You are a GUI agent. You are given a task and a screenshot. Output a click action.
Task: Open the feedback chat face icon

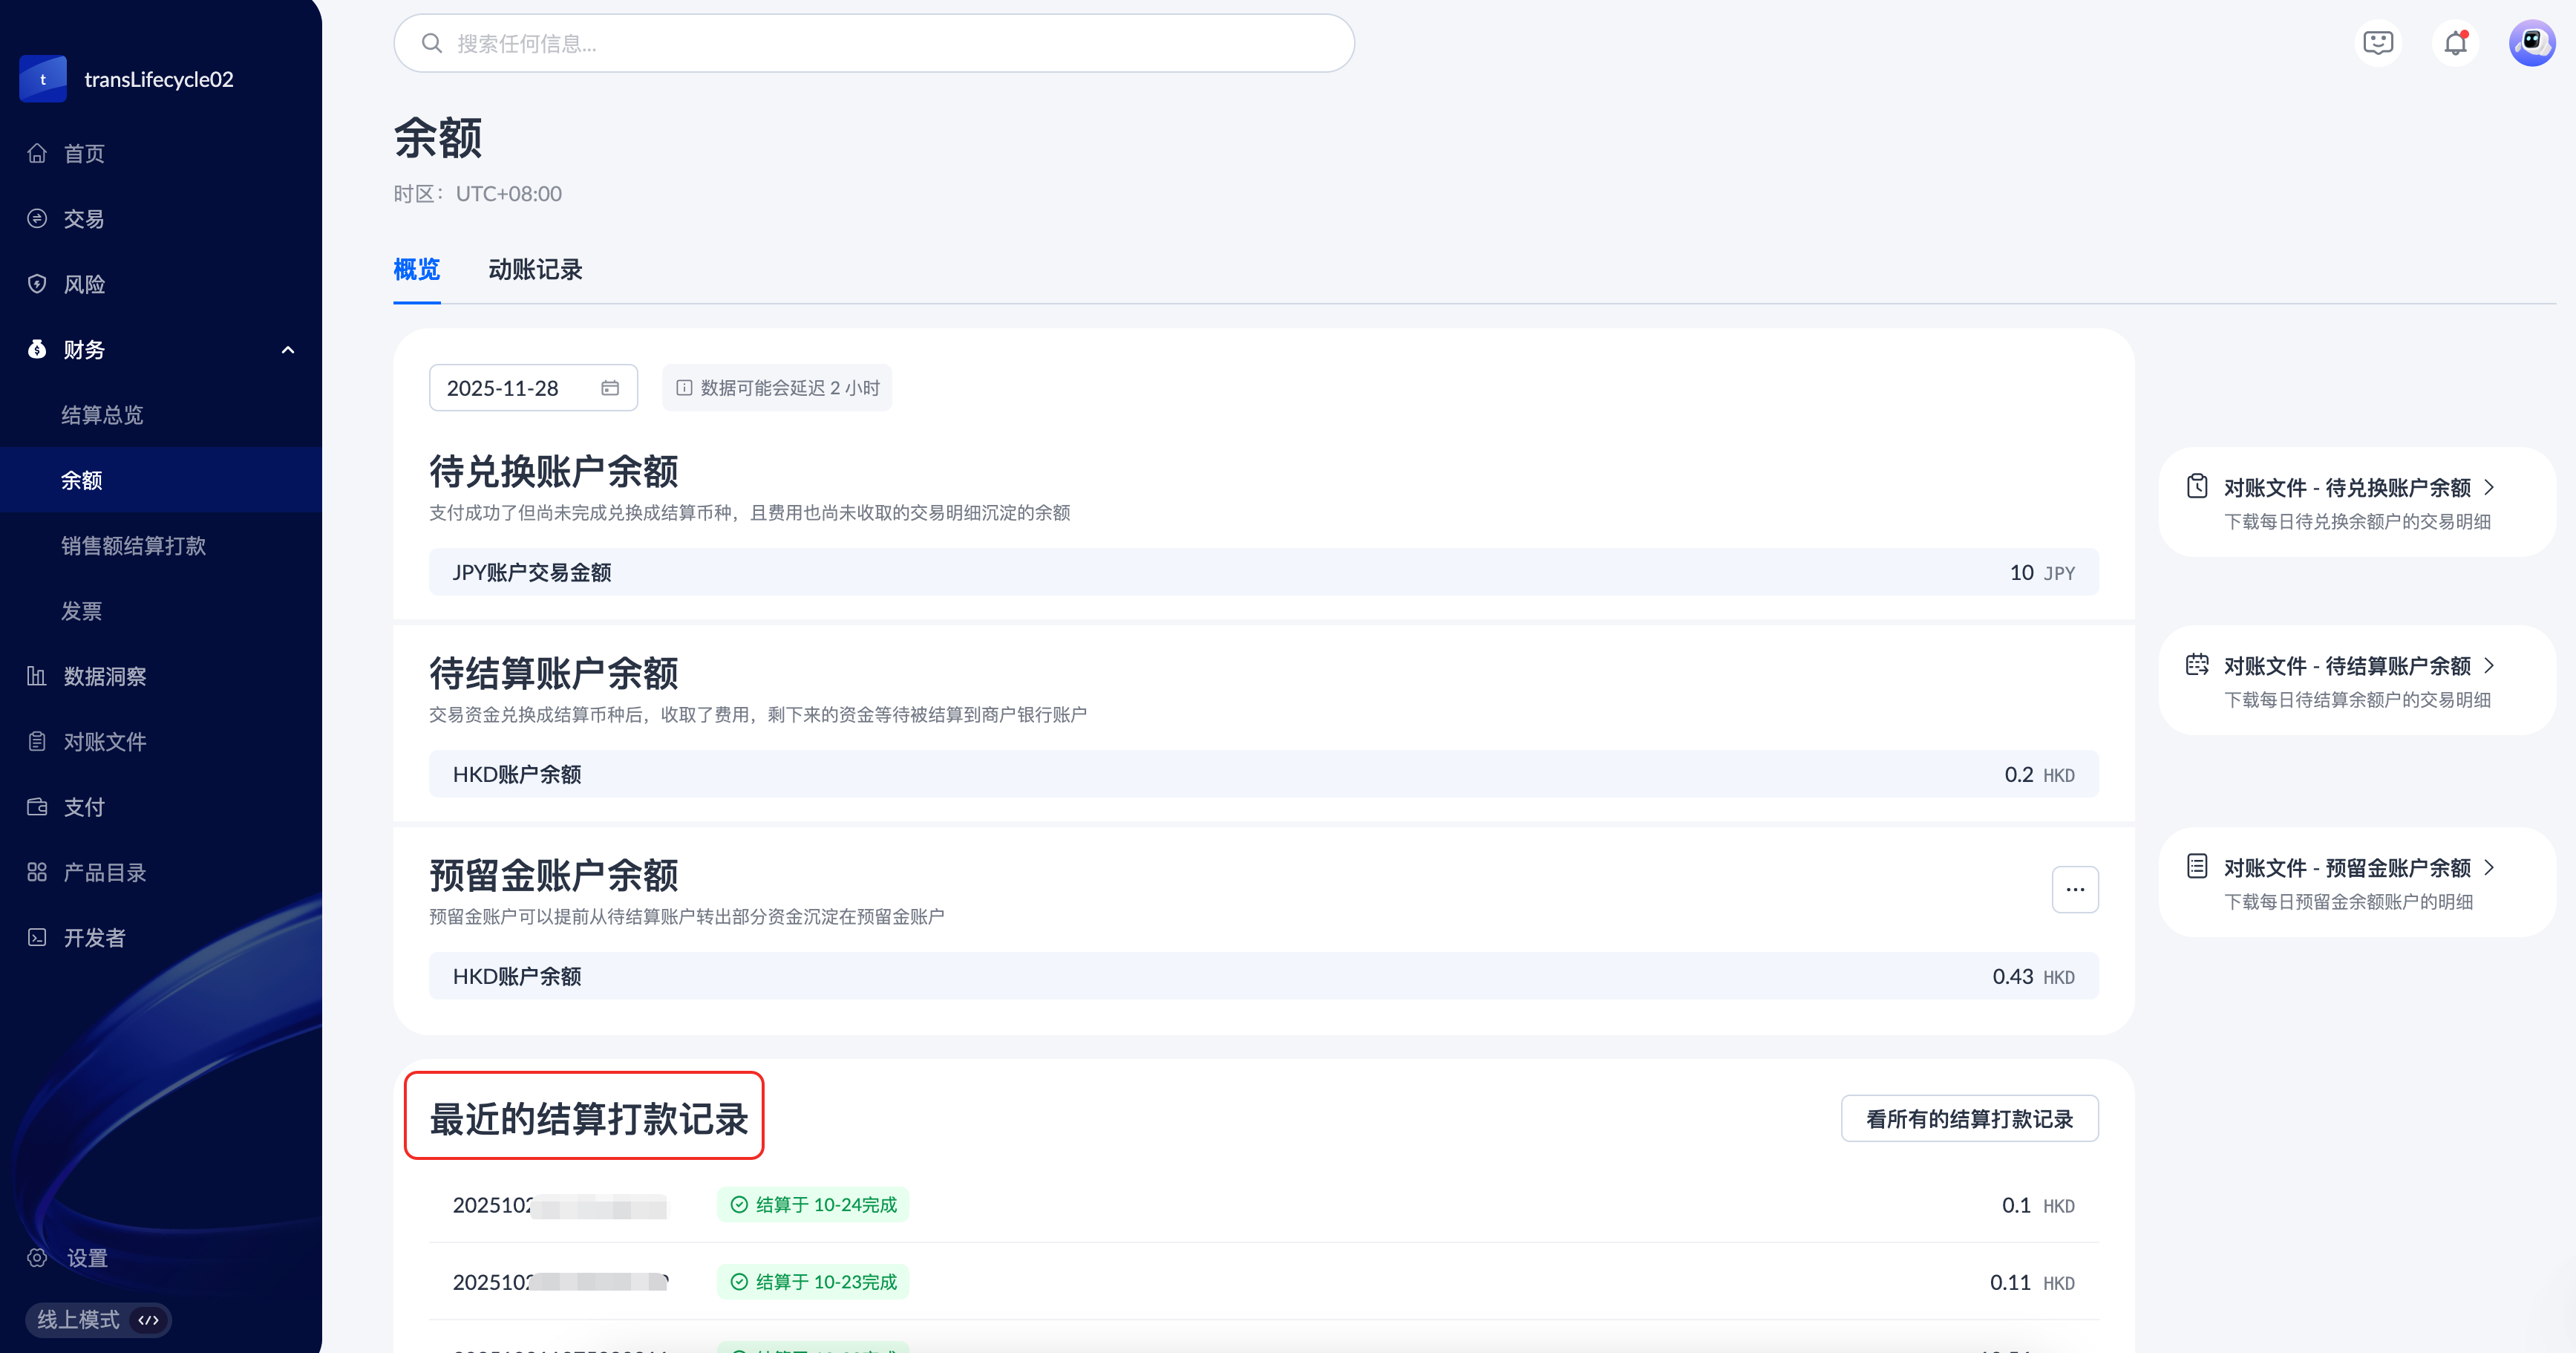(2377, 43)
